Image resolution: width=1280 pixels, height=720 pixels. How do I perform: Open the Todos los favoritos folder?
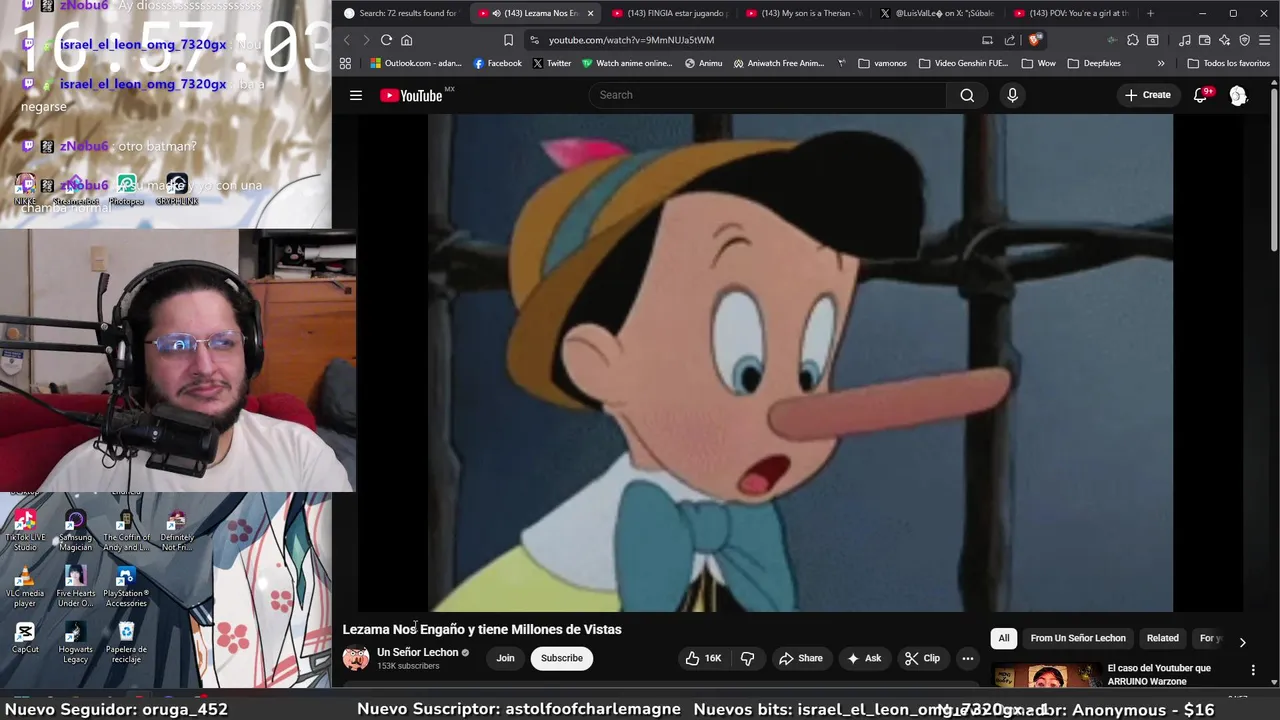point(1228,63)
